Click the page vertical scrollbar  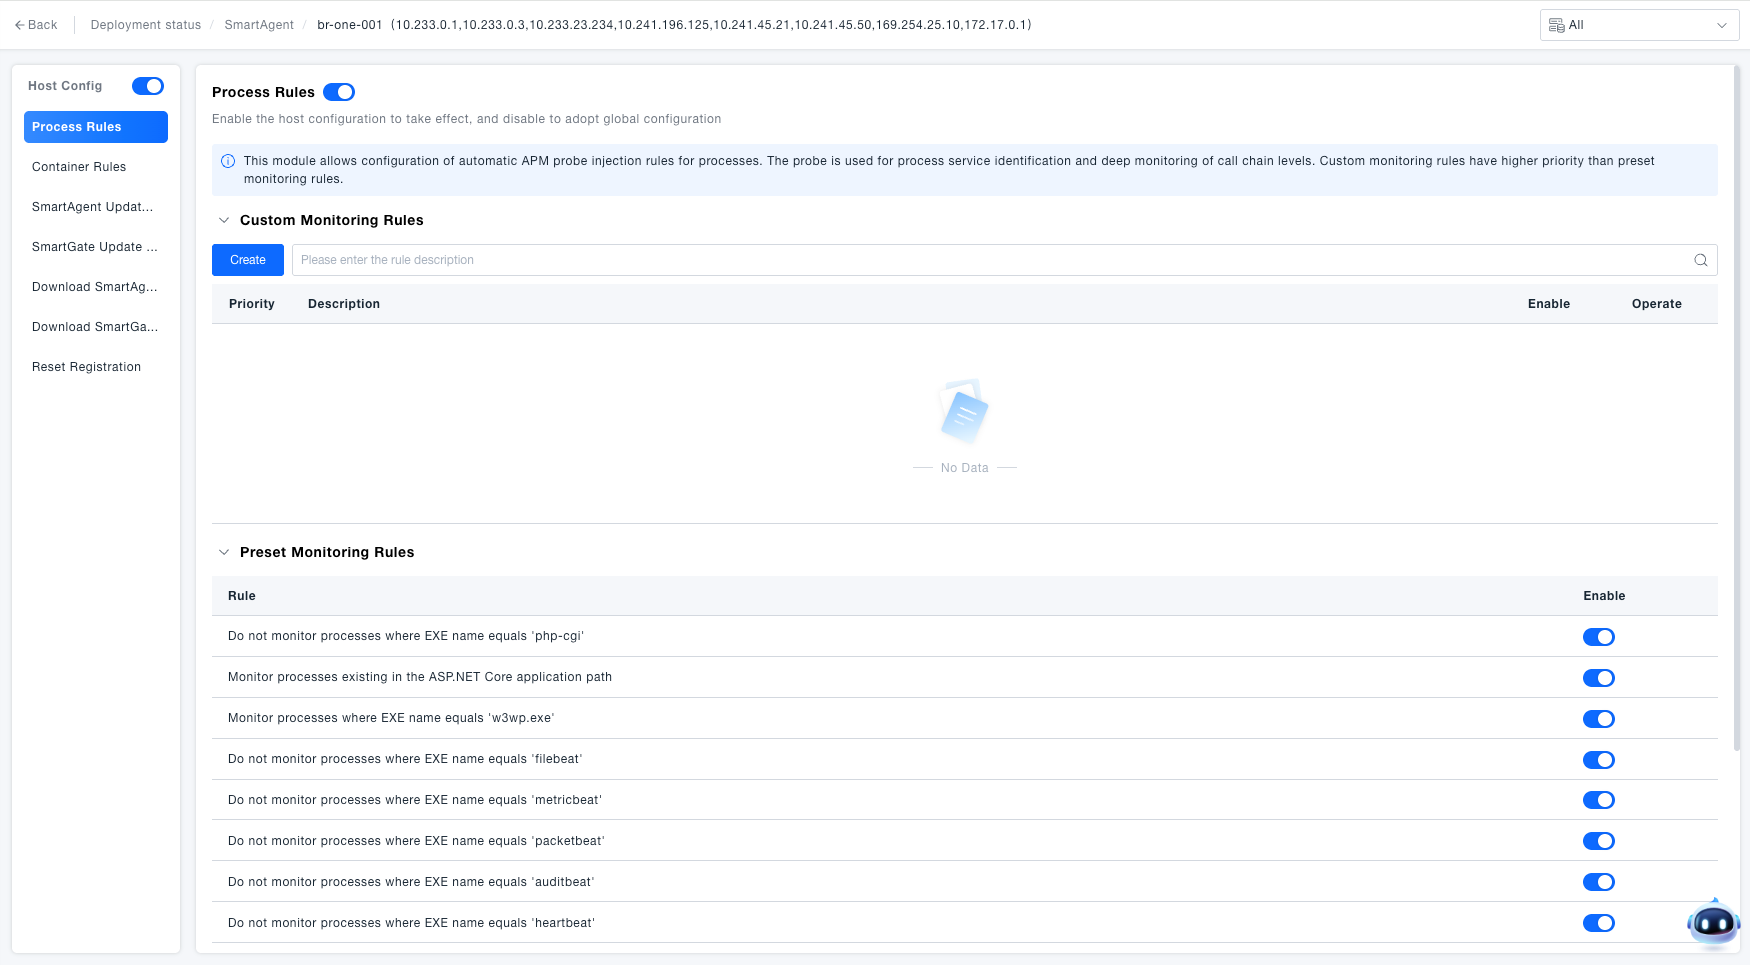1737,410
